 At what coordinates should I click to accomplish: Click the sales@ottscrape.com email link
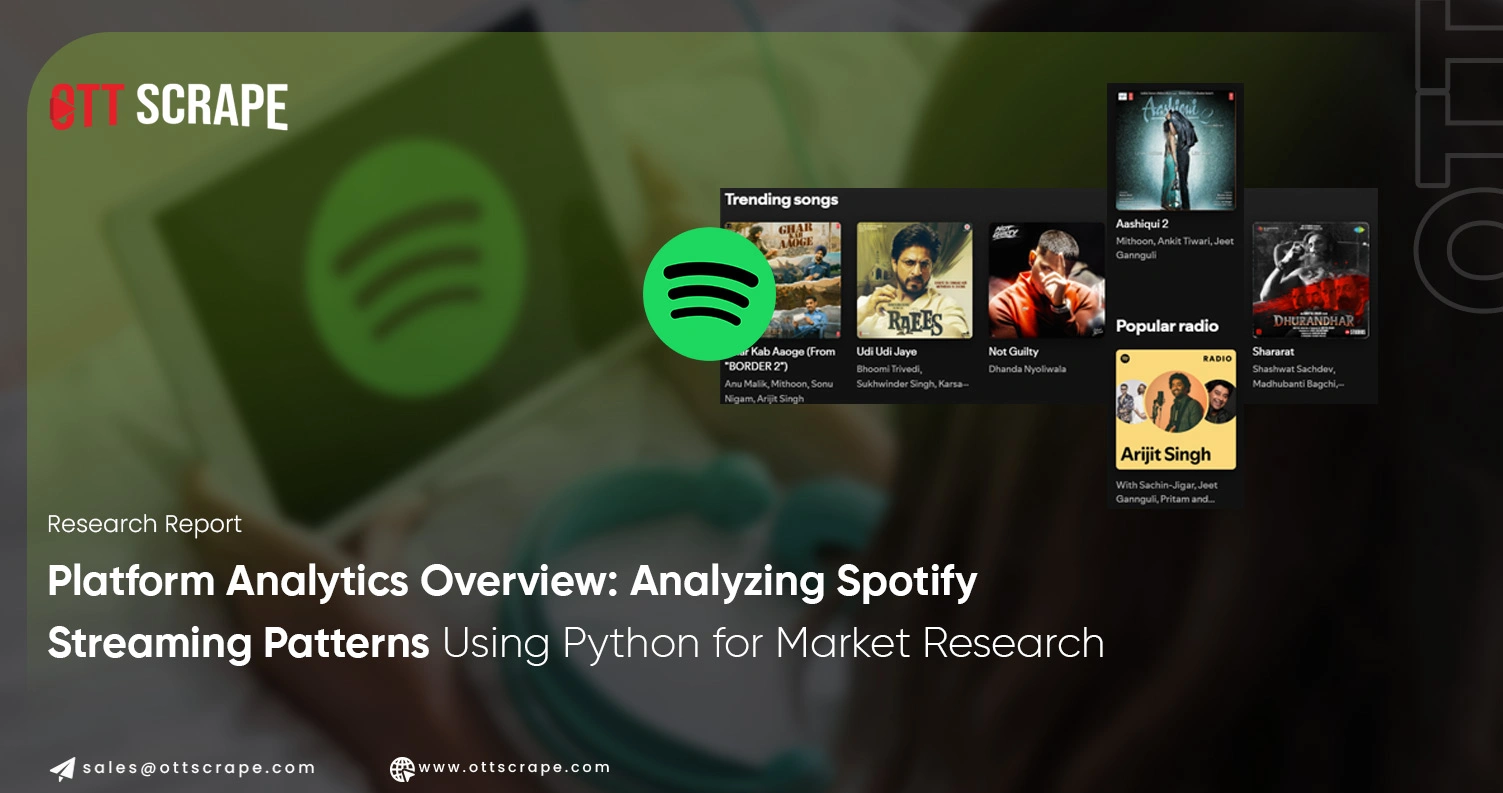pyautogui.click(x=197, y=768)
